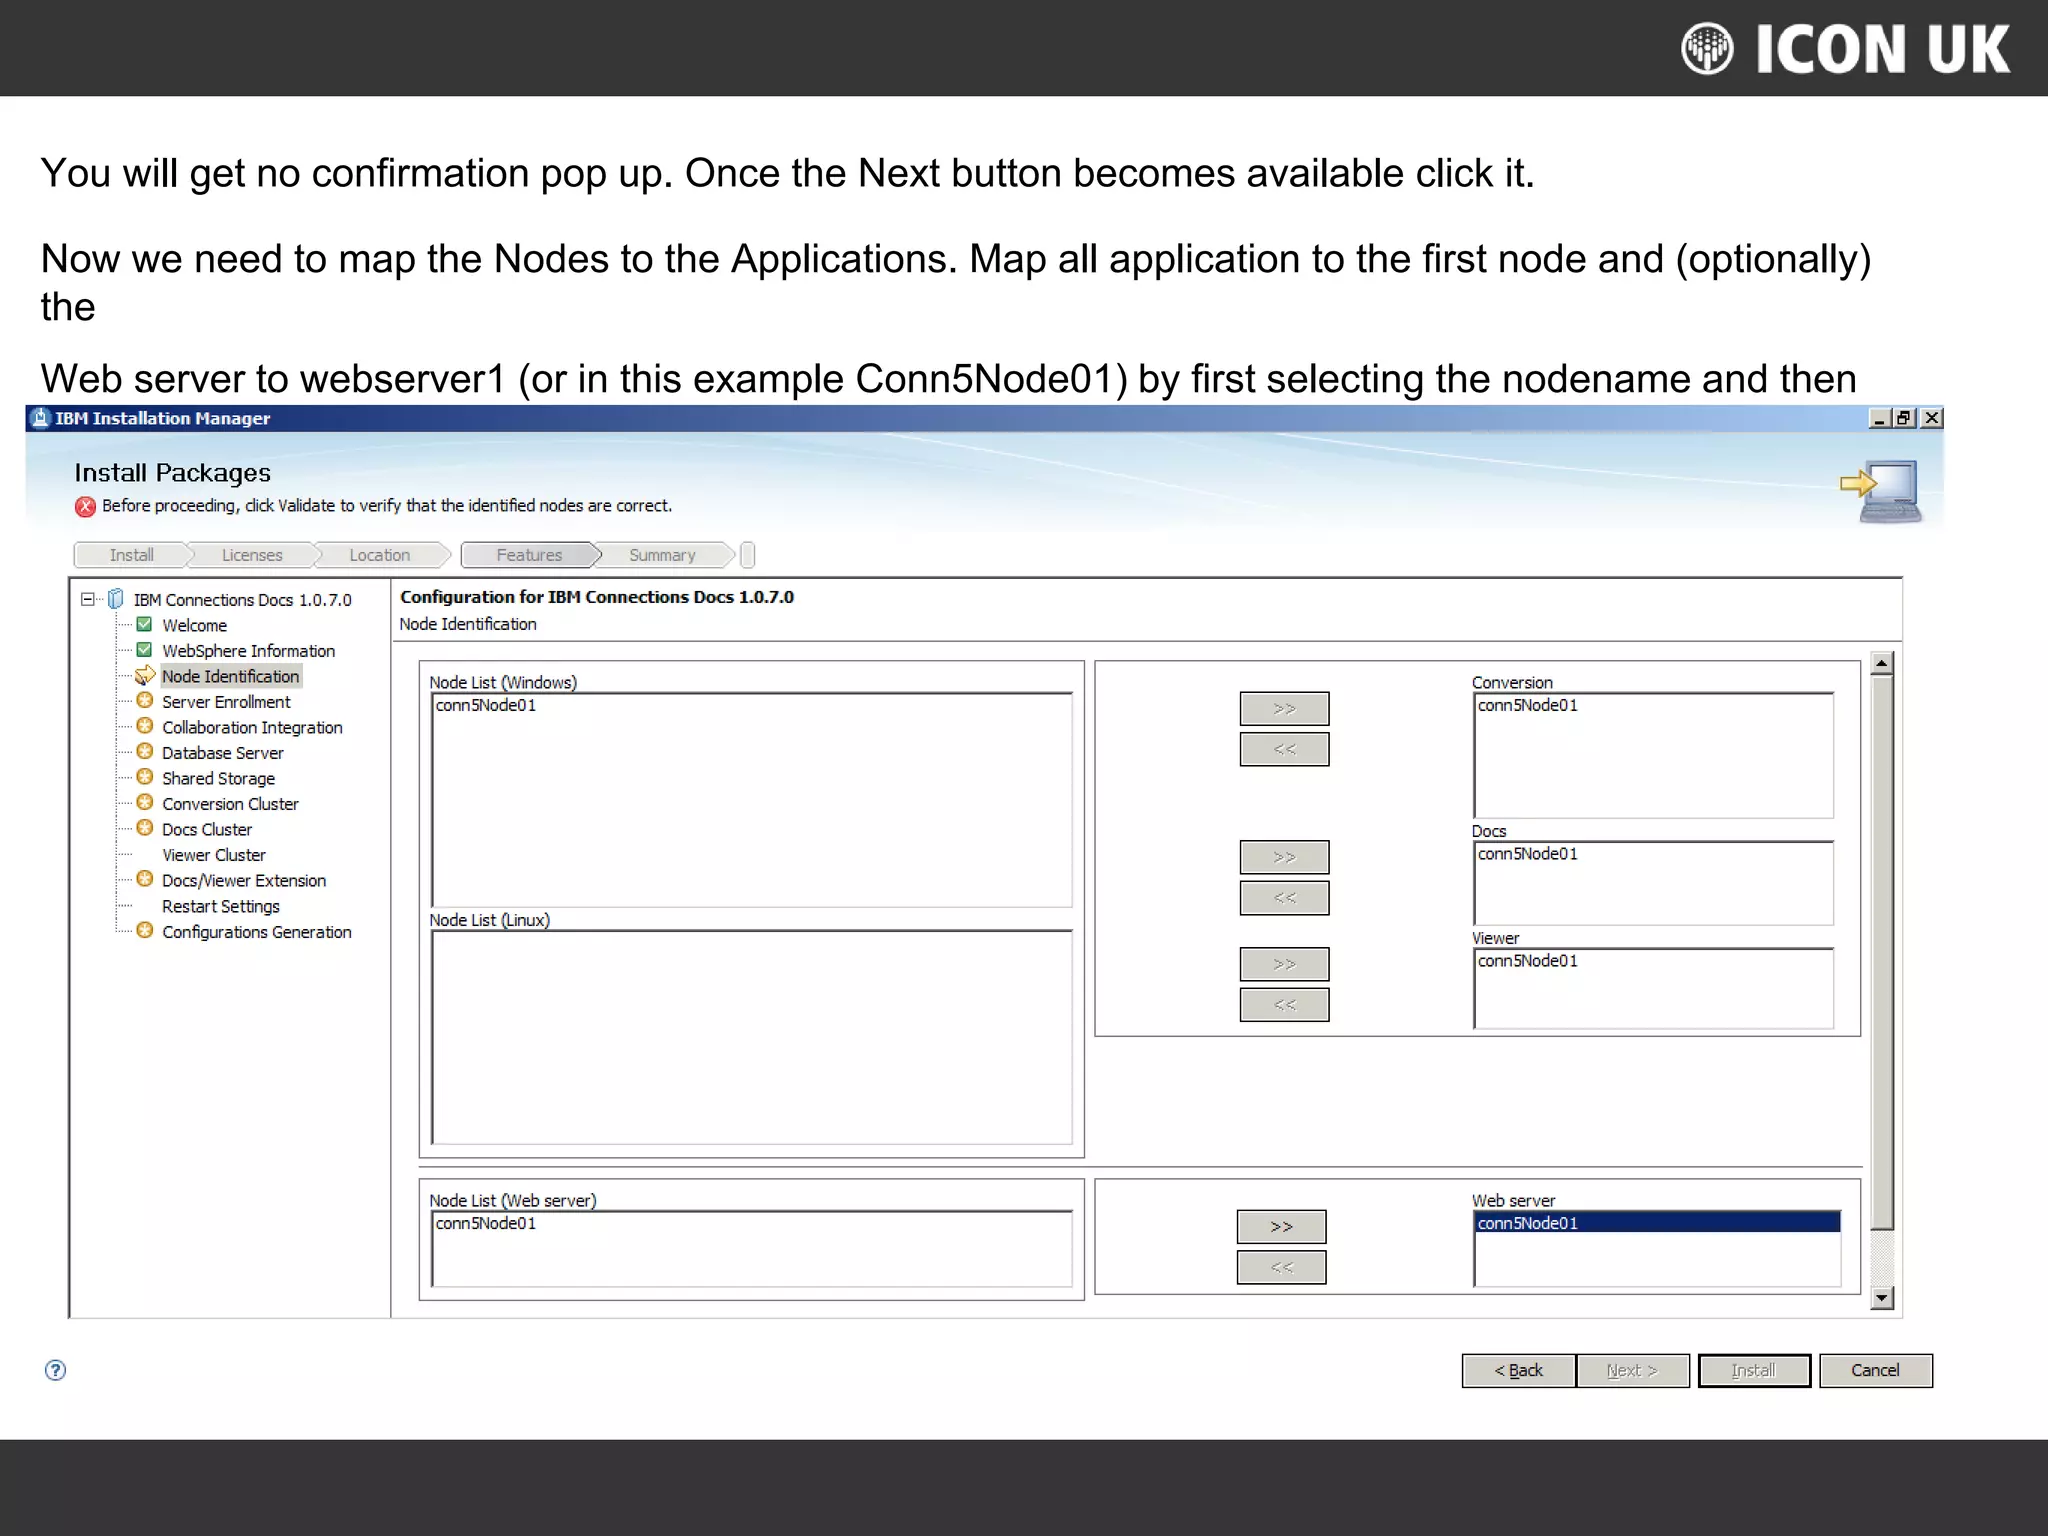Click << to remove node from Conversion
The width and height of the screenshot is (2048, 1536).
(1284, 749)
